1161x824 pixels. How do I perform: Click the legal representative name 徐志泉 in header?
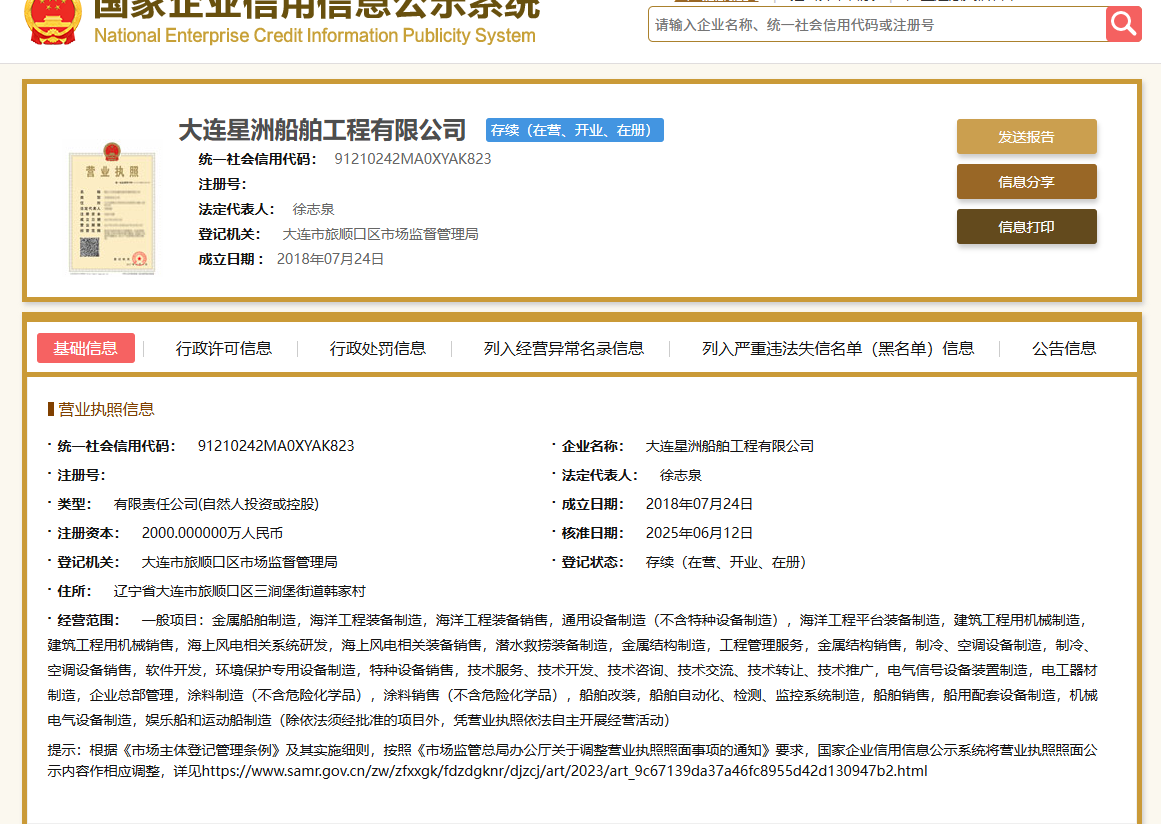click(313, 209)
